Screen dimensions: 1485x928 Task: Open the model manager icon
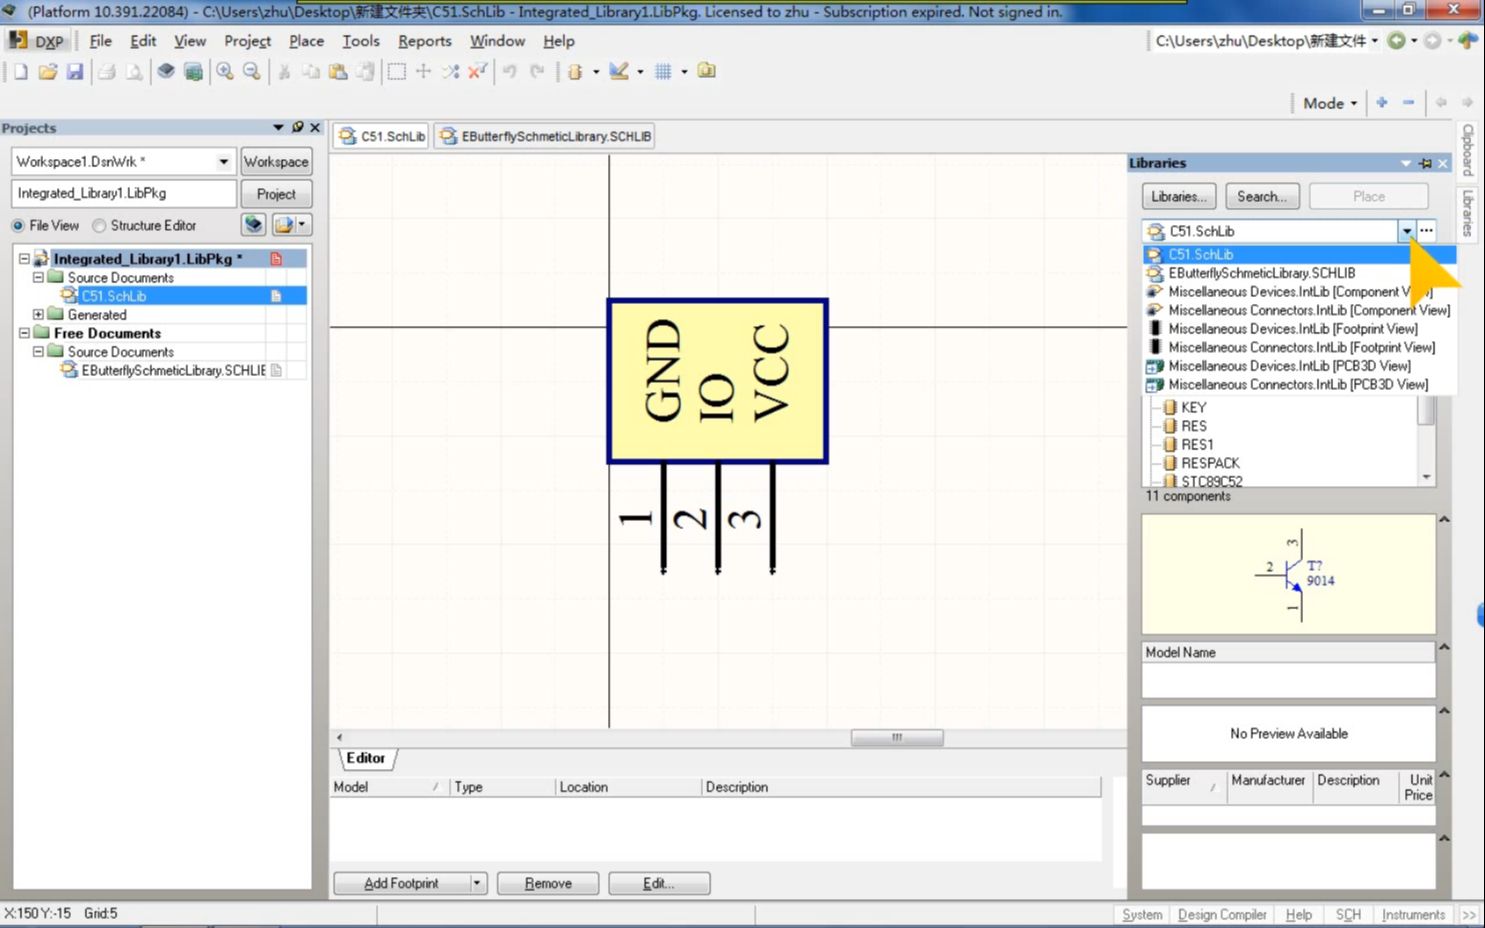pos(707,72)
